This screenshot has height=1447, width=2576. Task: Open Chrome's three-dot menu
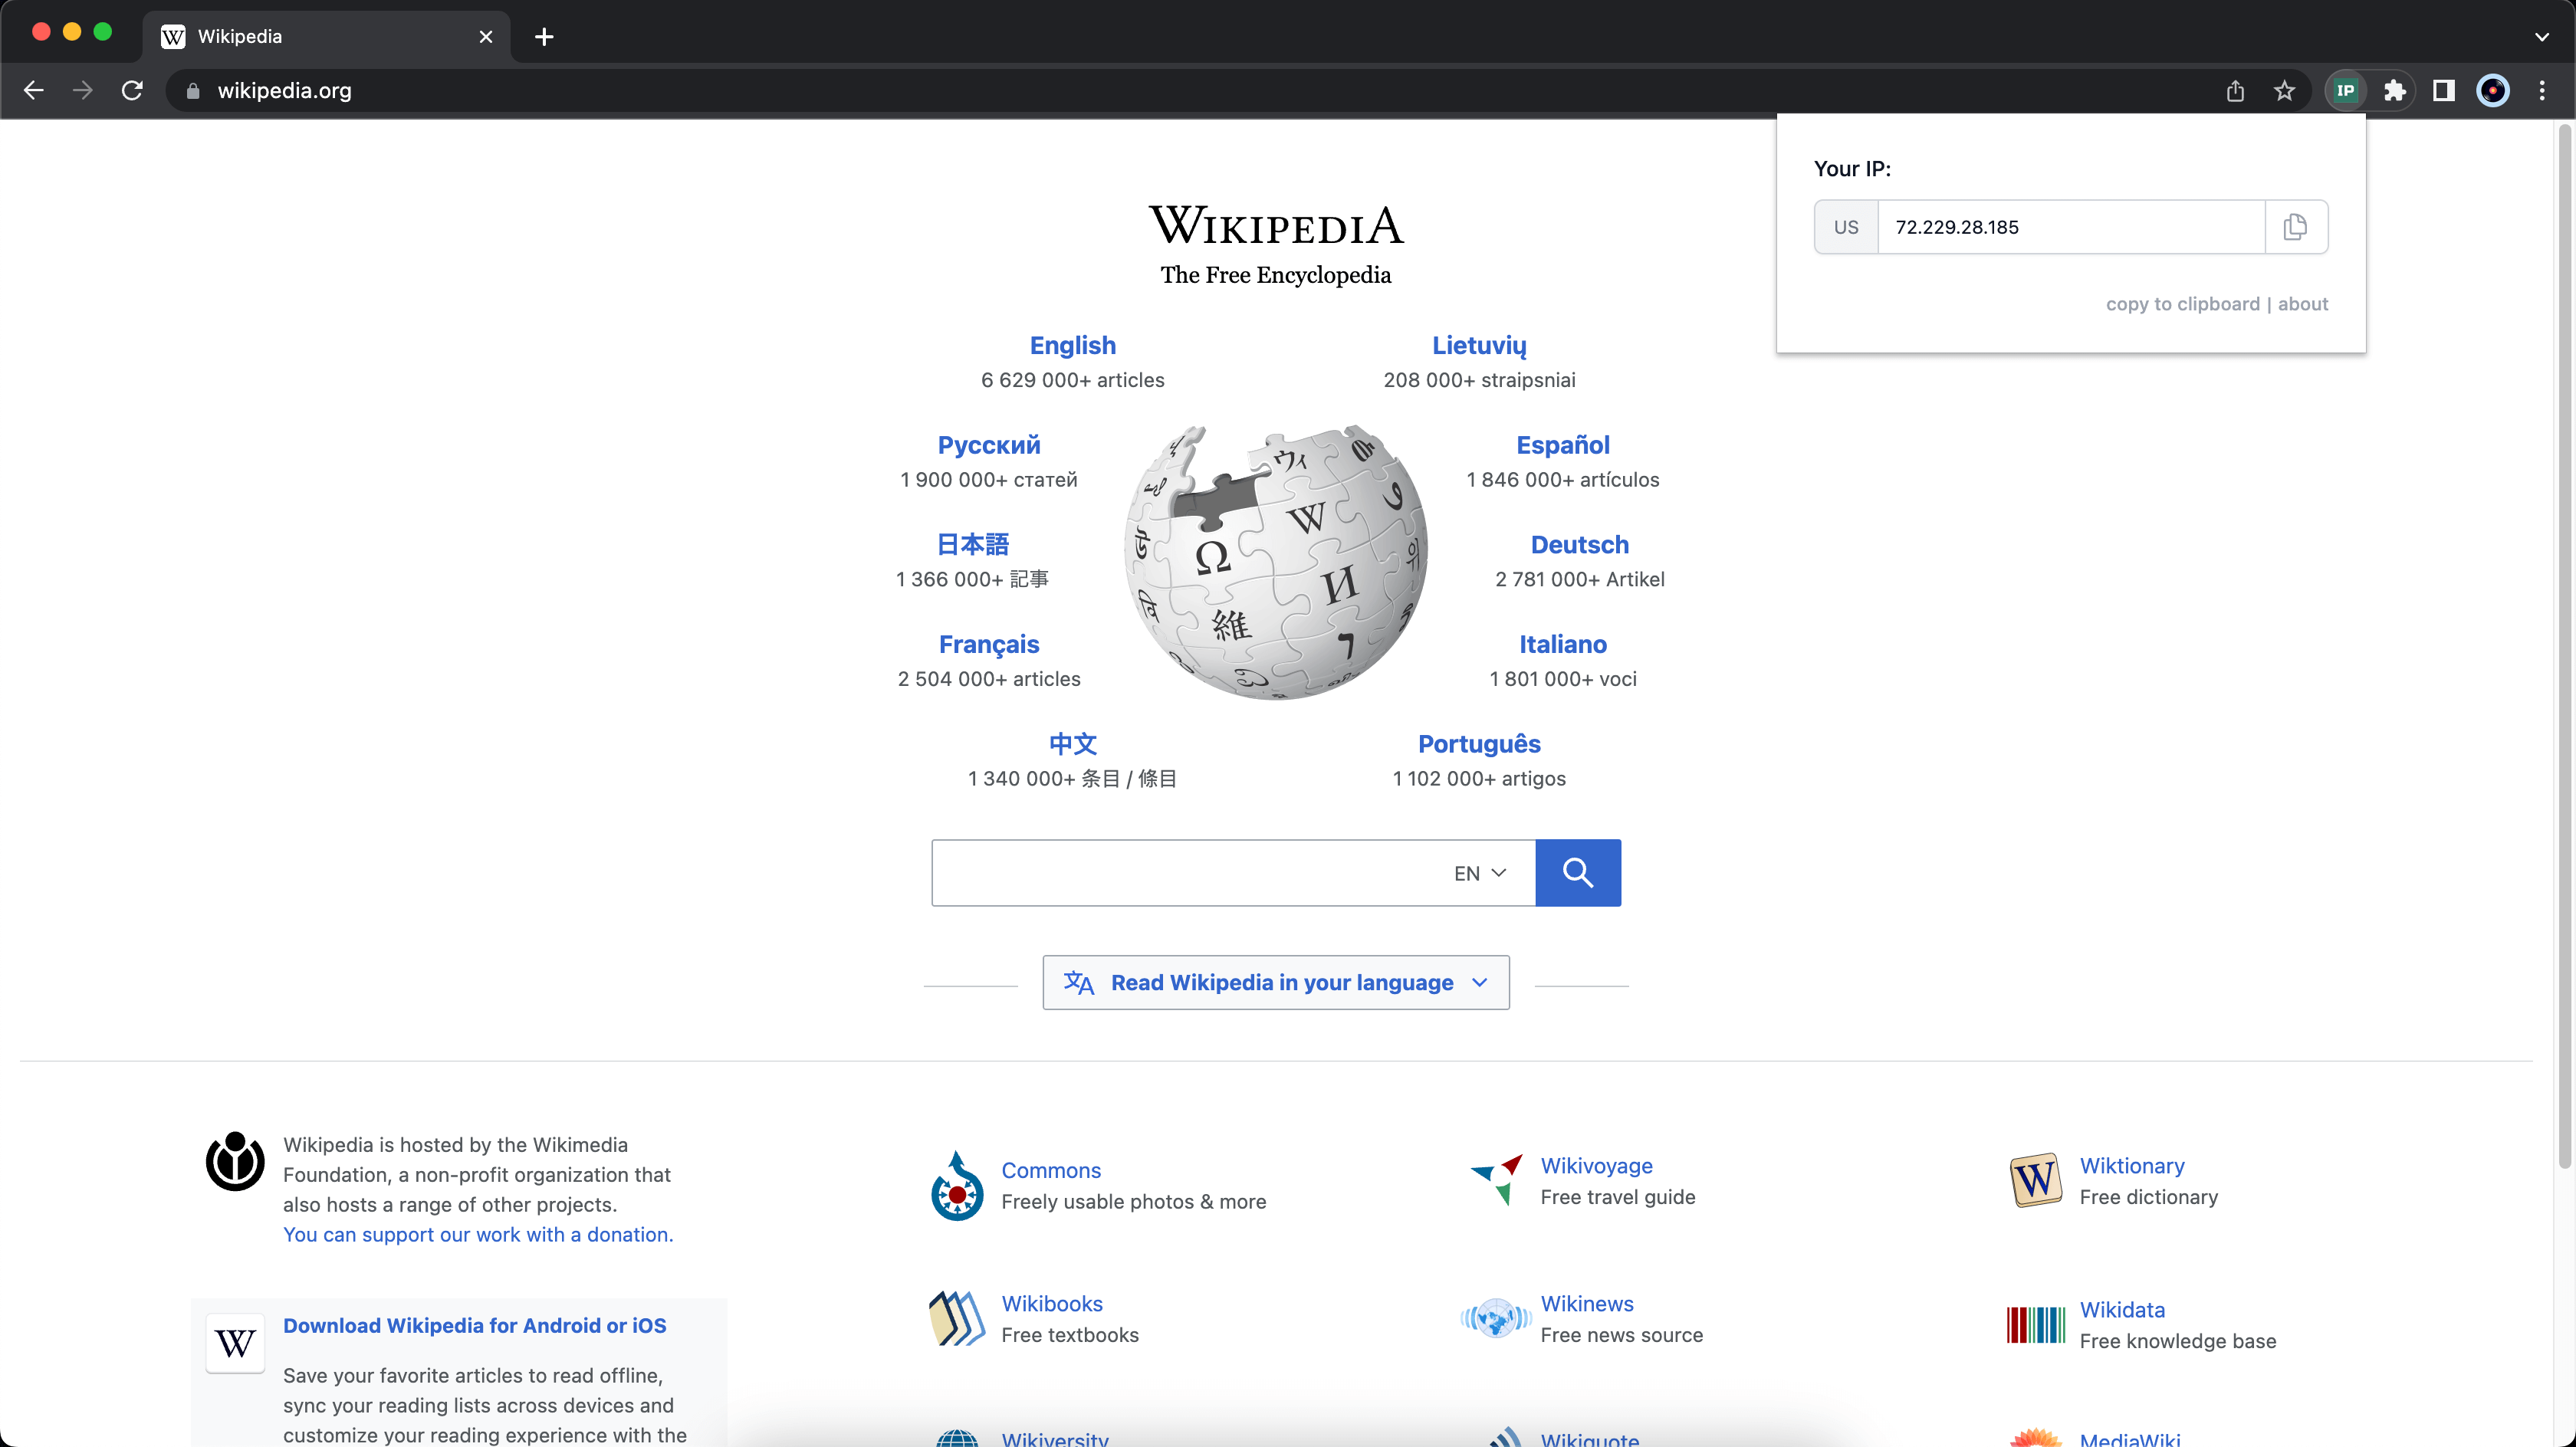2542,91
